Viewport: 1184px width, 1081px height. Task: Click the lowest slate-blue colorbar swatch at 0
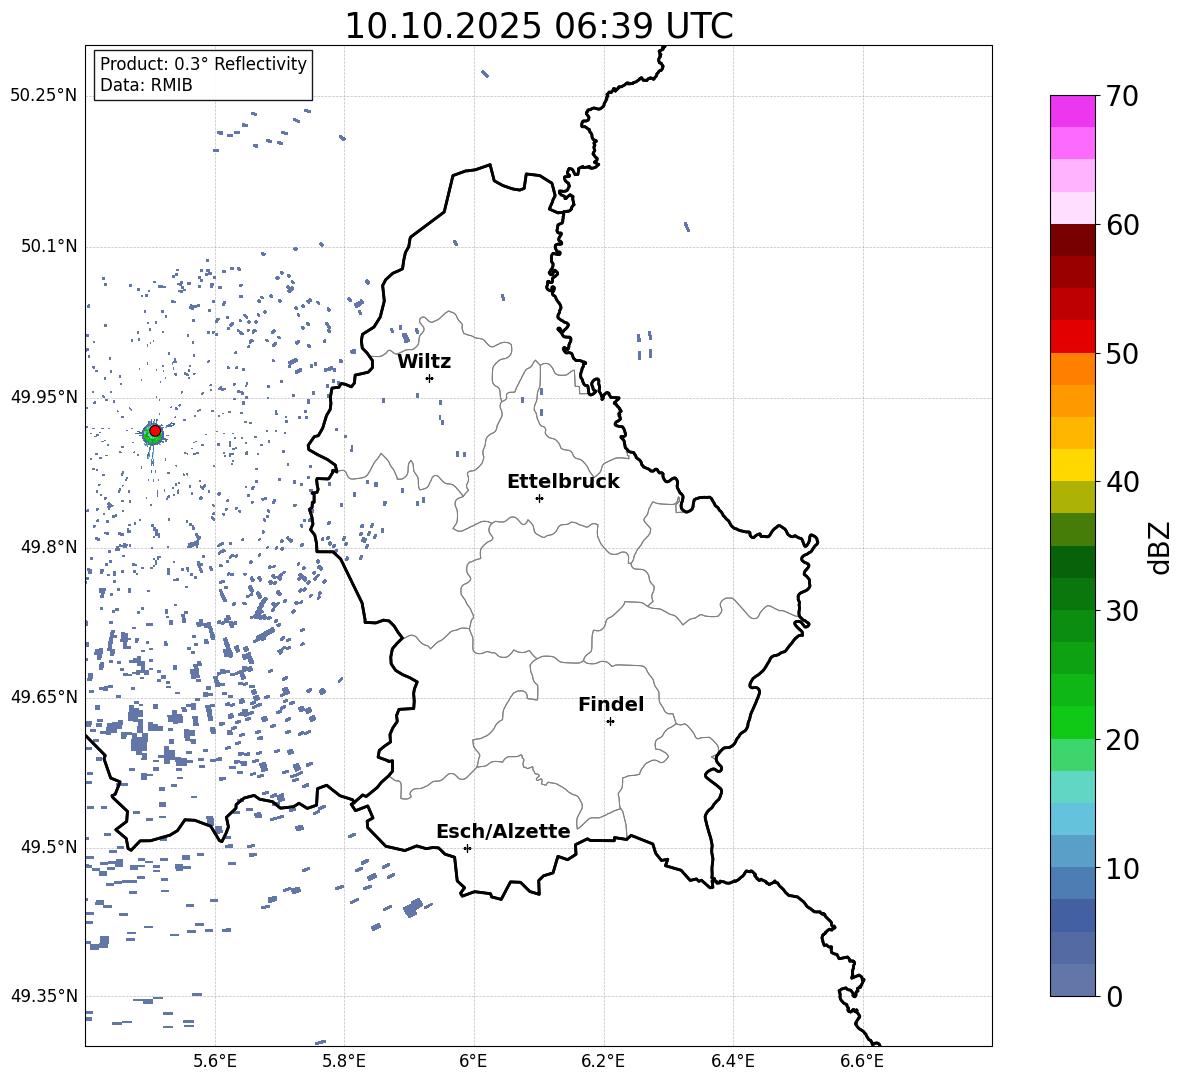[1073, 980]
